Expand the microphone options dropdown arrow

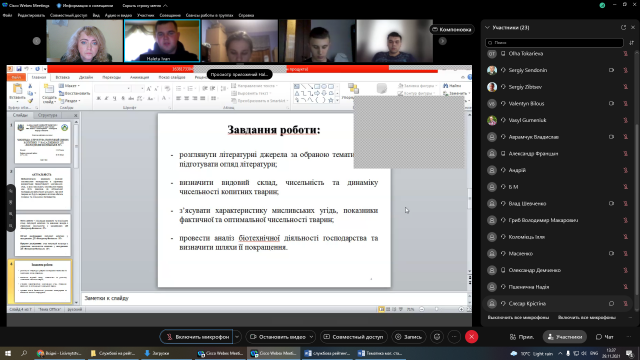tap(237, 337)
